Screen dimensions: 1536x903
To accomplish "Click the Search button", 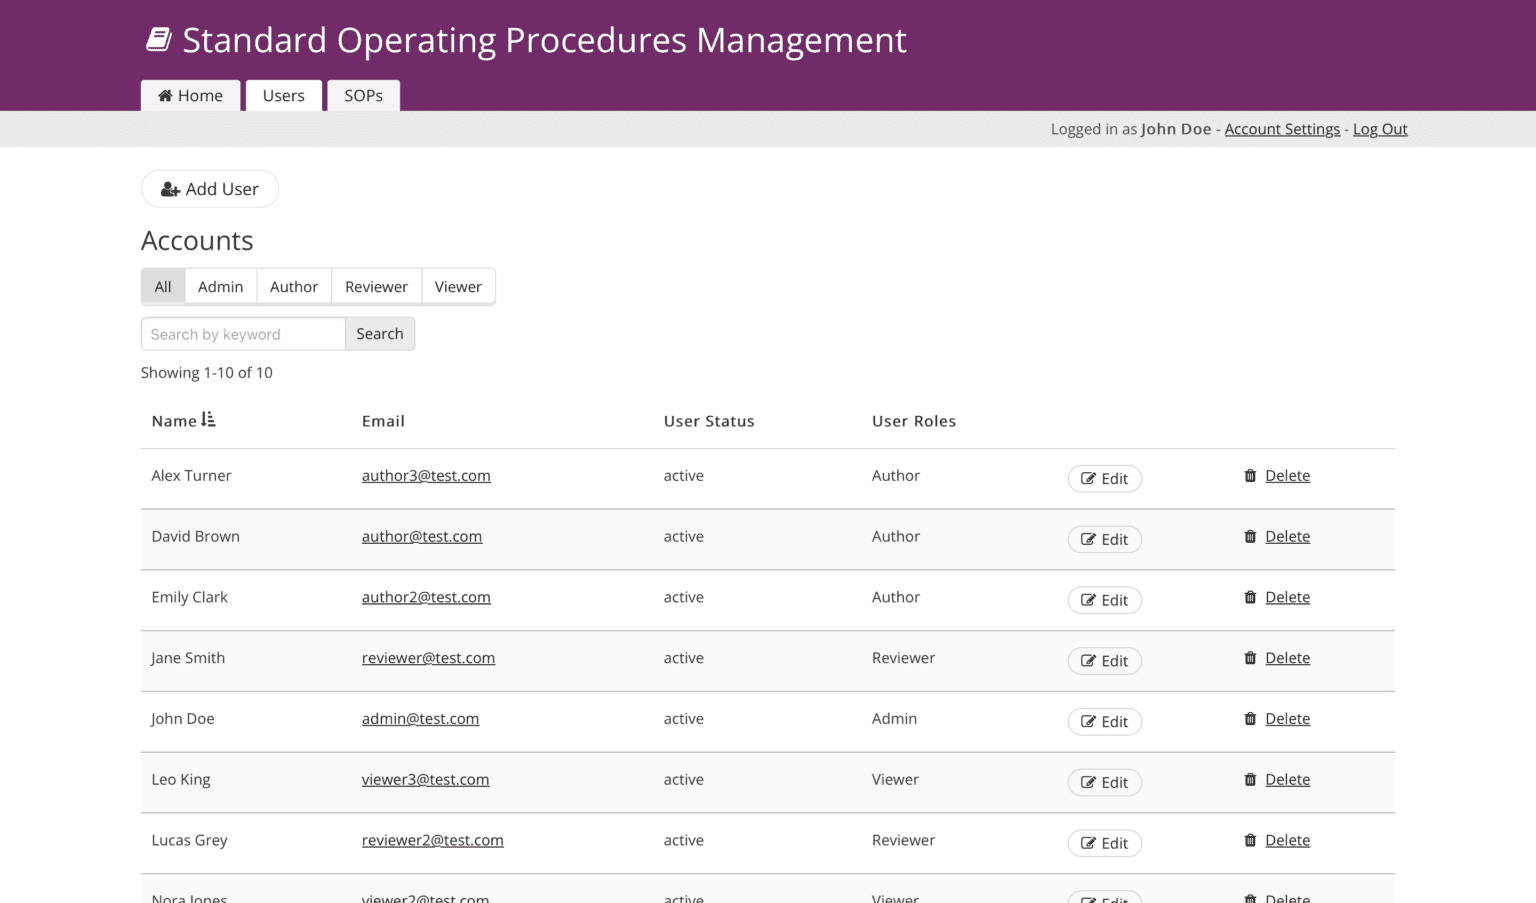I will [x=380, y=333].
